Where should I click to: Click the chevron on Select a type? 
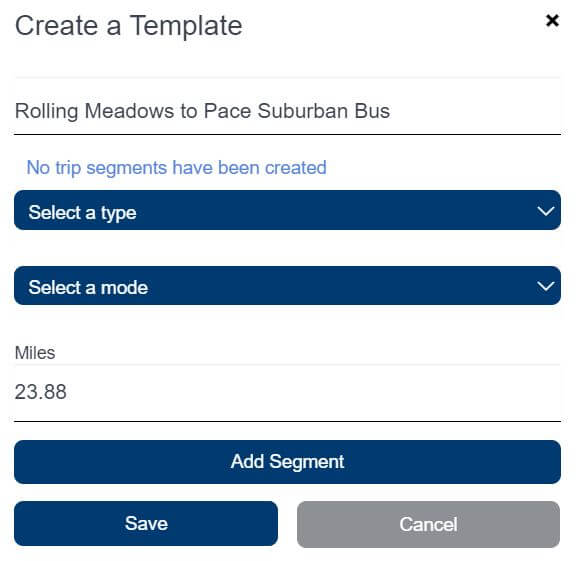coord(545,211)
